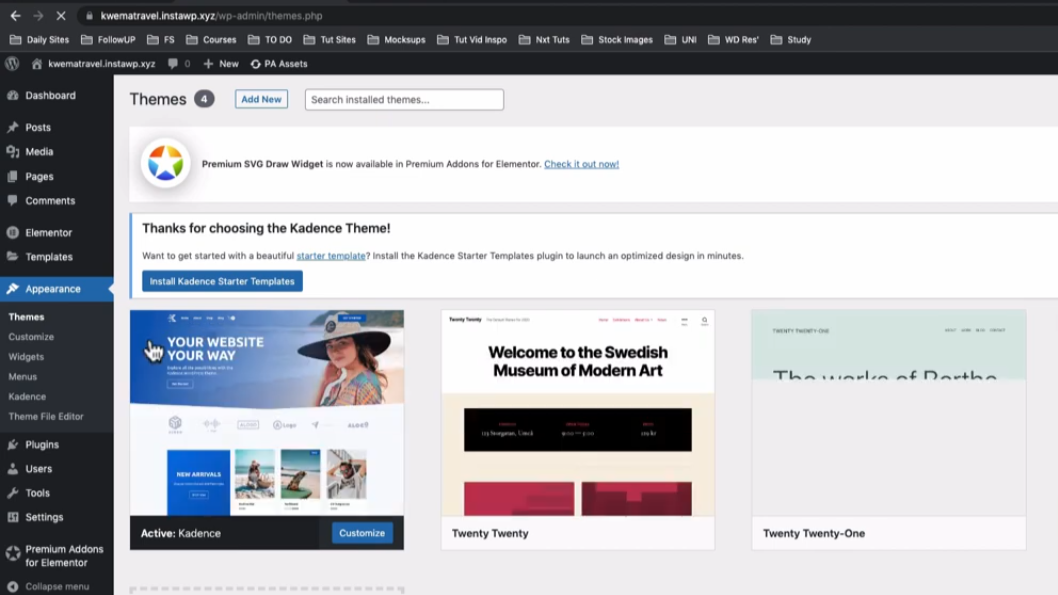Click the plus New item in admin bar
The image size is (1058, 595).
[x=221, y=63]
